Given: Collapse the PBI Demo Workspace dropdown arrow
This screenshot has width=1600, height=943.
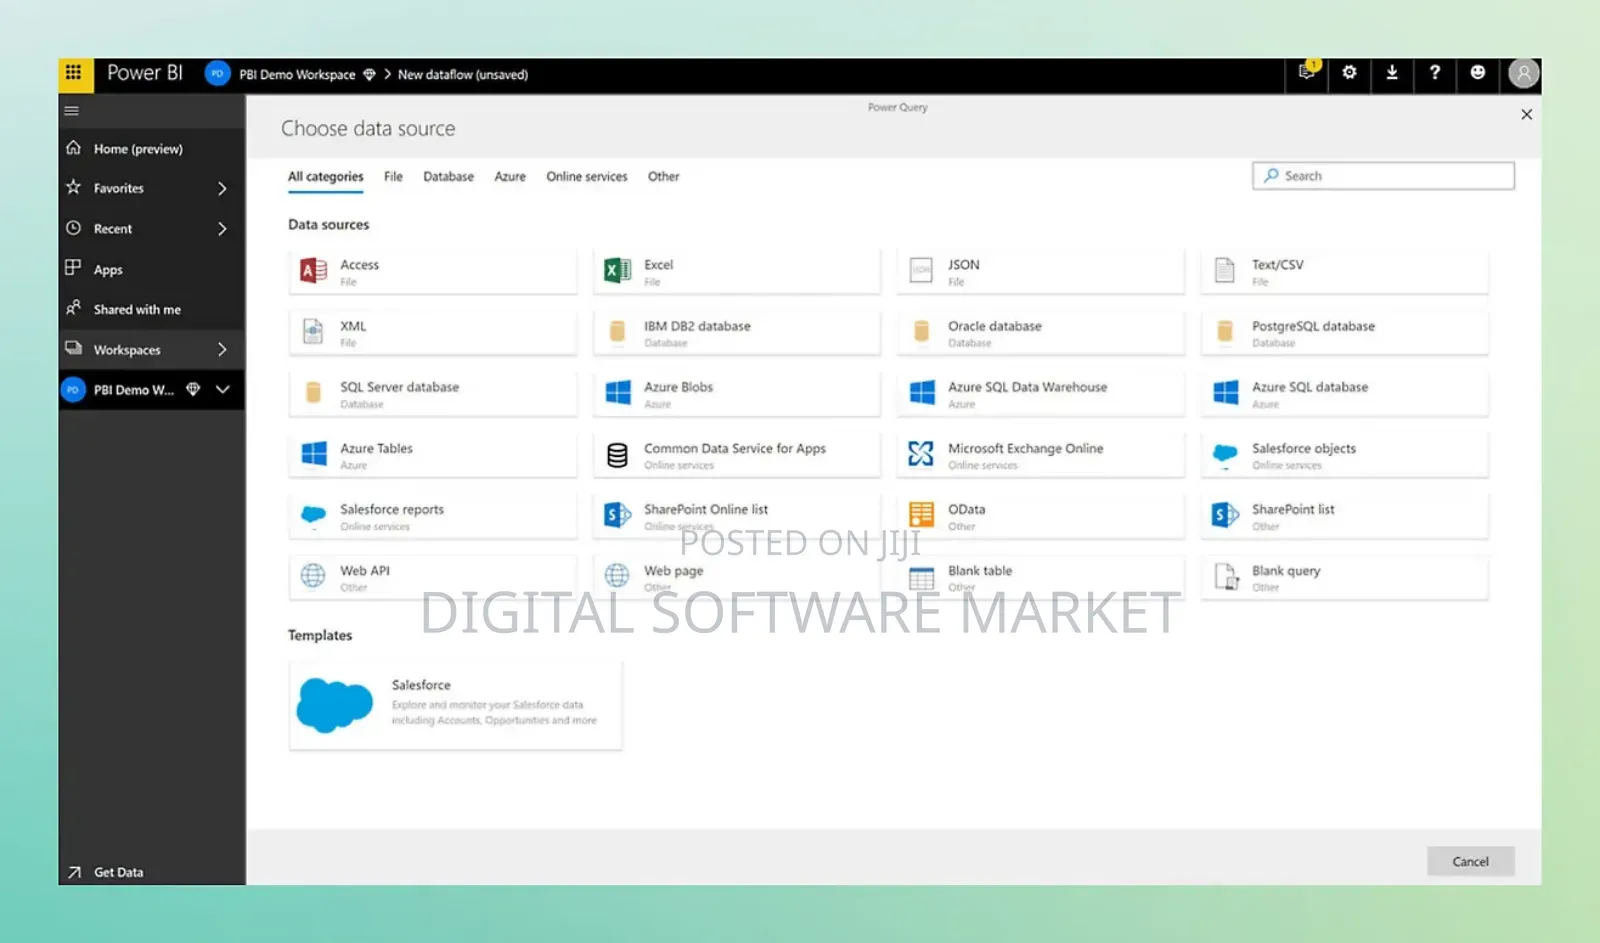Looking at the screenshot, I should tap(223, 389).
